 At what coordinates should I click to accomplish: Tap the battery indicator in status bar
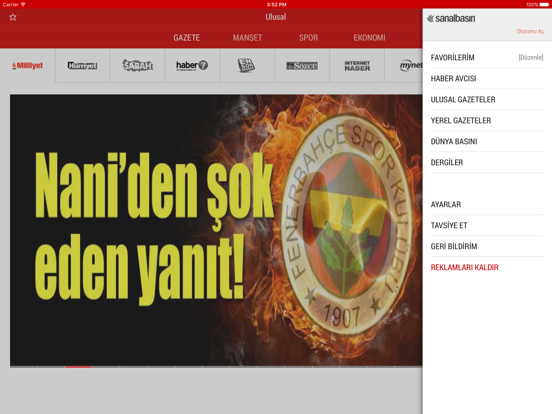pyautogui.click(x=544, y=5)
